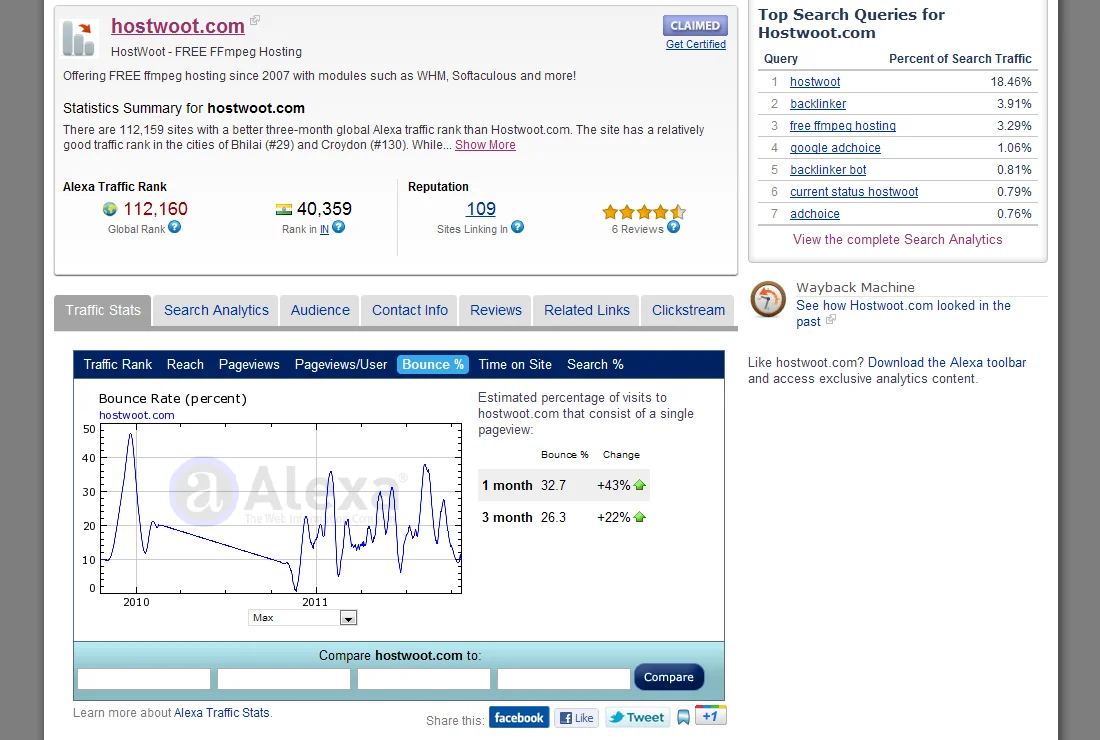Open the 'backlinker' search query link
This screenshot has width=1100, height=740.
(818, 104)
